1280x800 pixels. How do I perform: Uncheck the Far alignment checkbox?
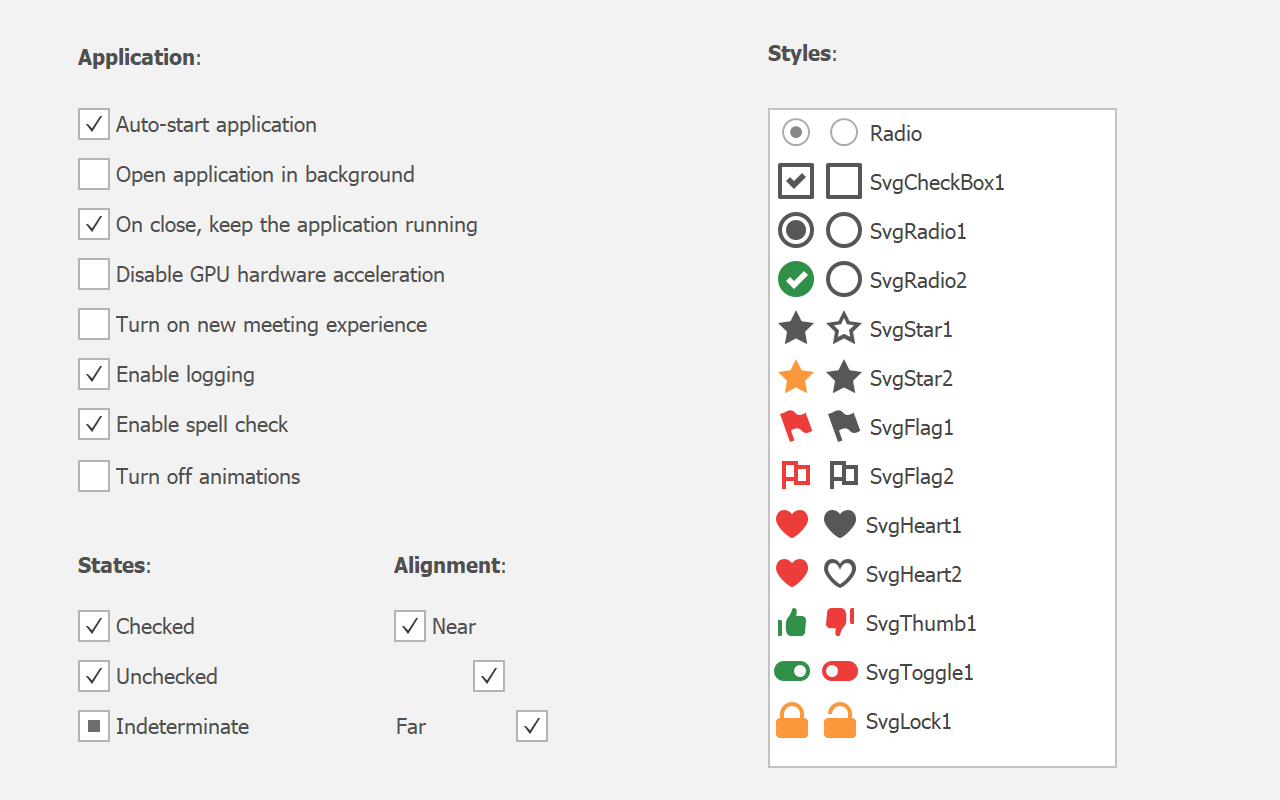click(532, 727)
